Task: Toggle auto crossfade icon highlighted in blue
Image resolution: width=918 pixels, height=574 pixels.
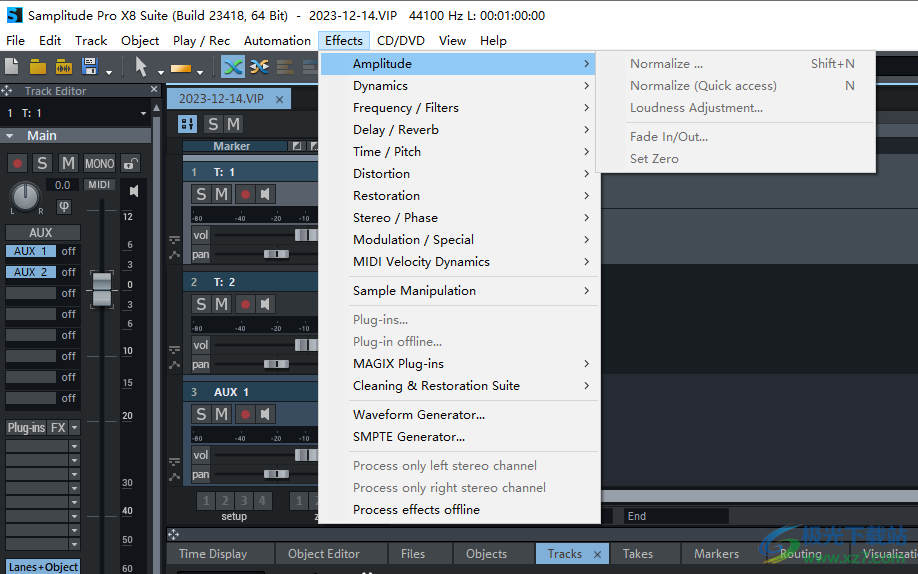Action: coord(232,67)
